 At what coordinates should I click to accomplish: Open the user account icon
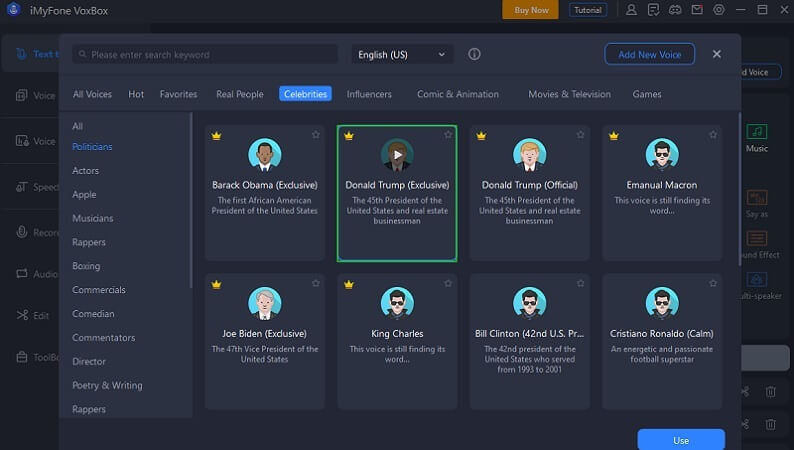[631, 10]
